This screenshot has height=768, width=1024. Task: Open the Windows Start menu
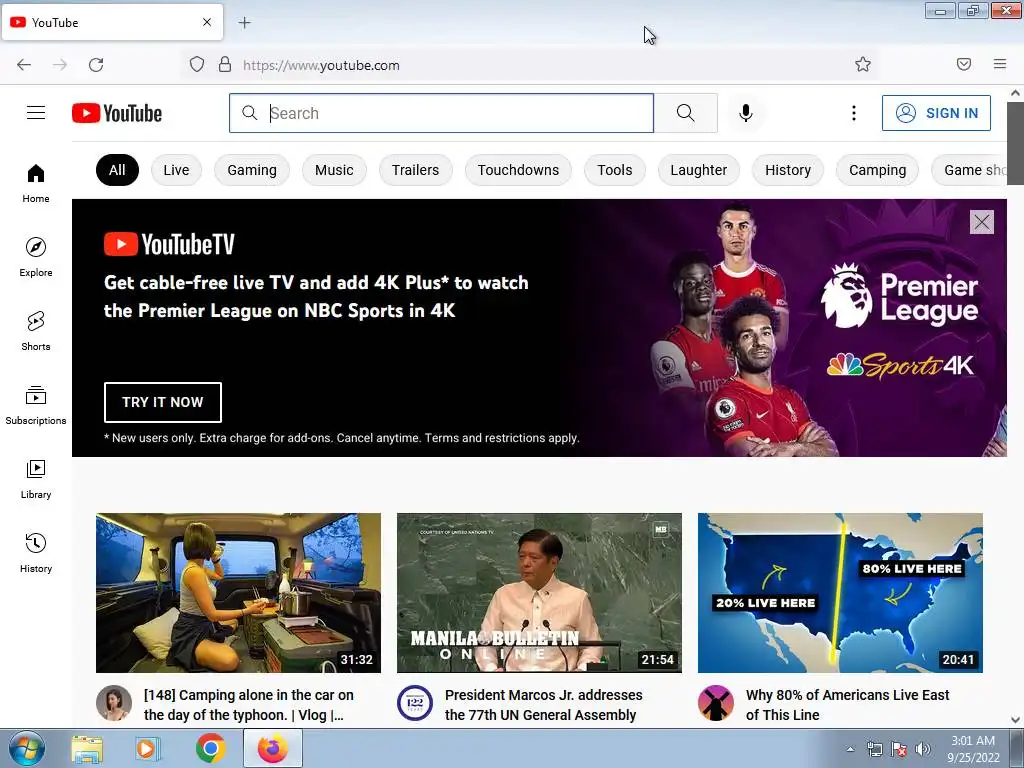coord(26,748)
